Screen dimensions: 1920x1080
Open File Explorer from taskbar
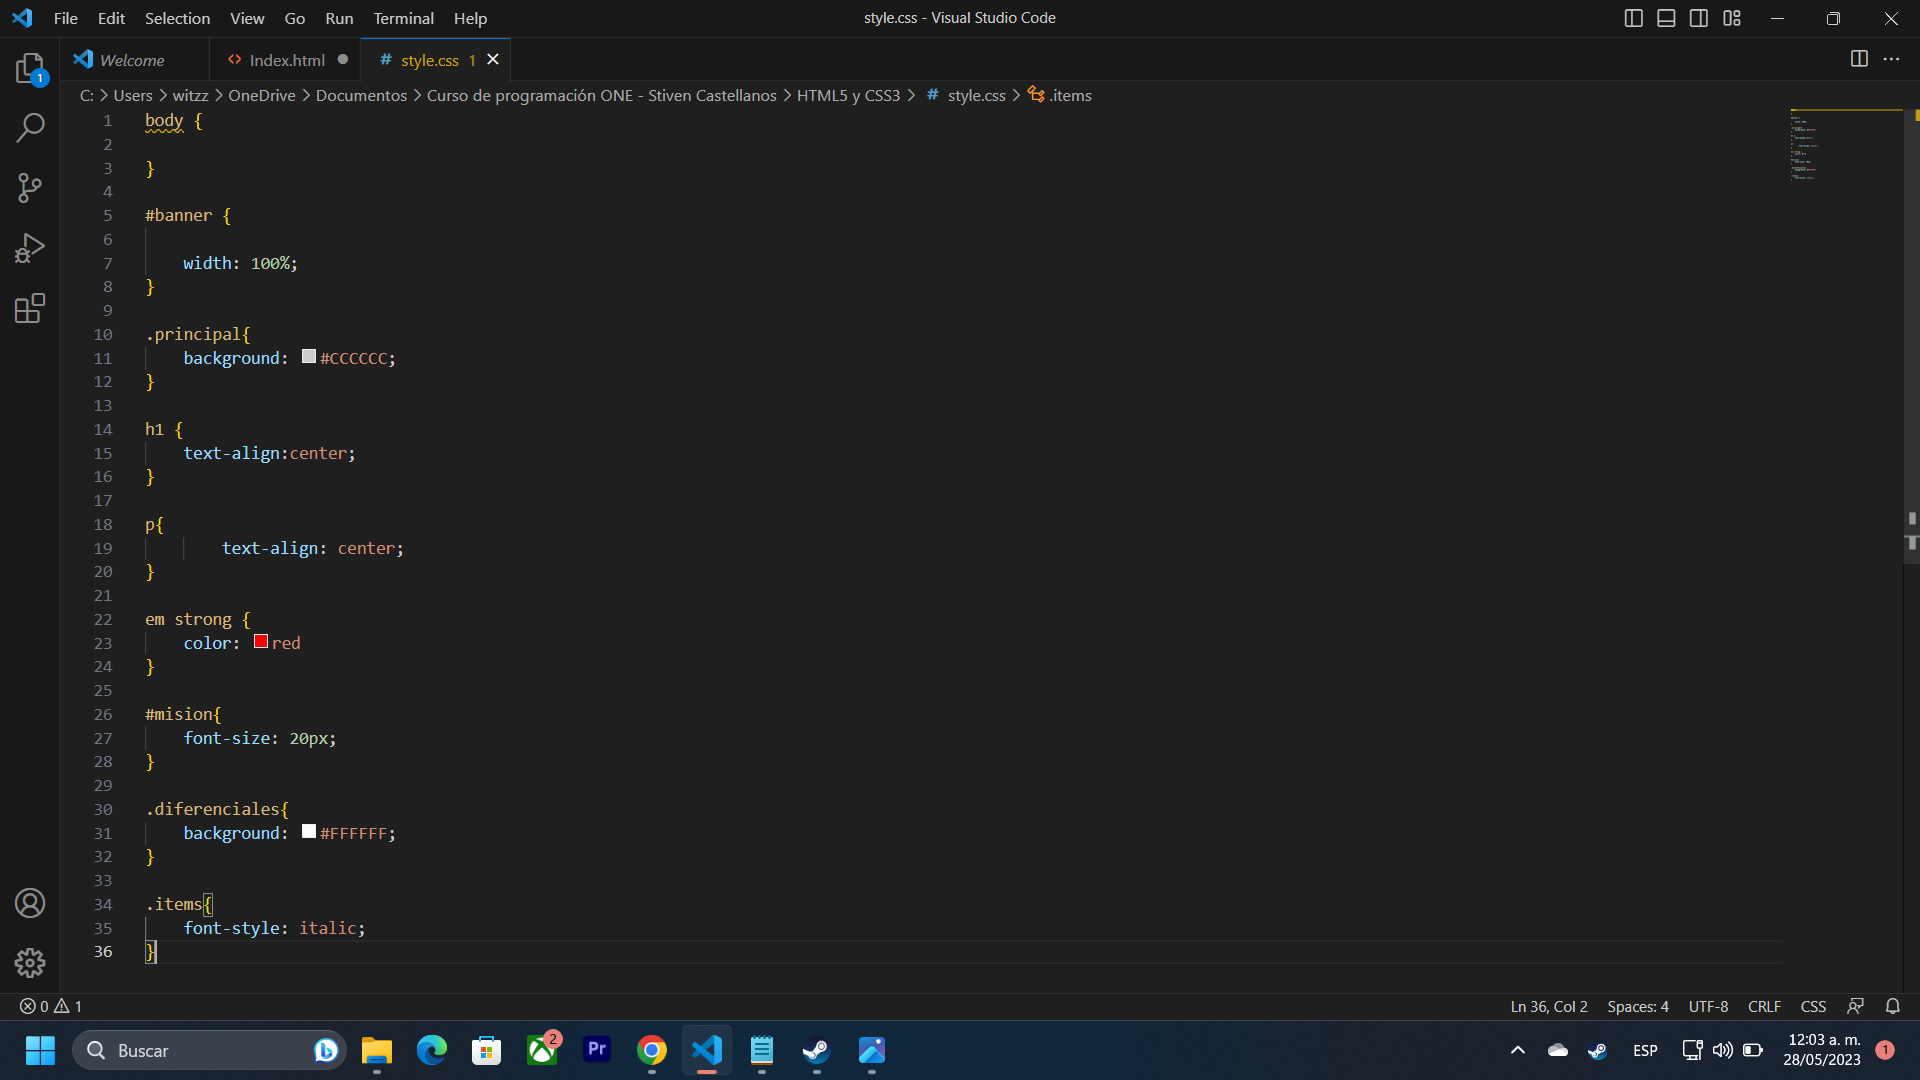point(377,1050)
